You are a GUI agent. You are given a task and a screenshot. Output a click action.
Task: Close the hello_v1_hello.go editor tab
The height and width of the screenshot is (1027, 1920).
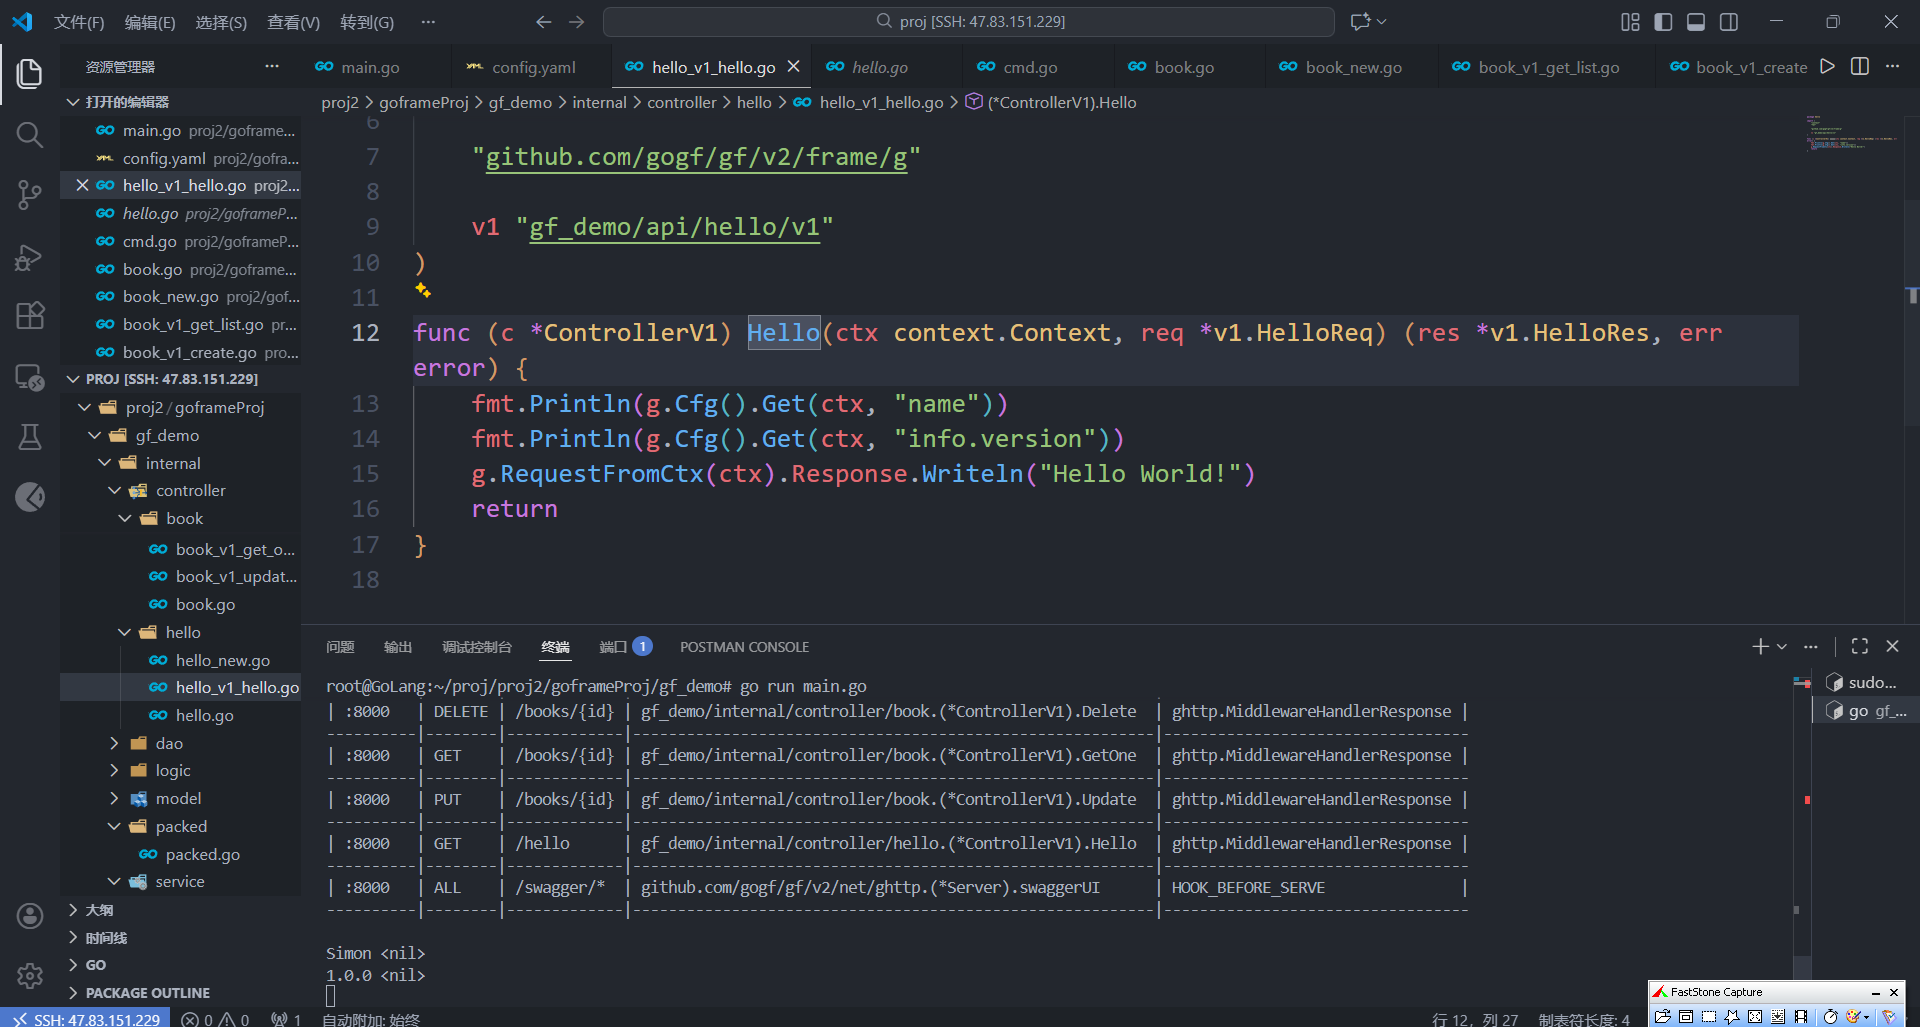click(793, 67)
